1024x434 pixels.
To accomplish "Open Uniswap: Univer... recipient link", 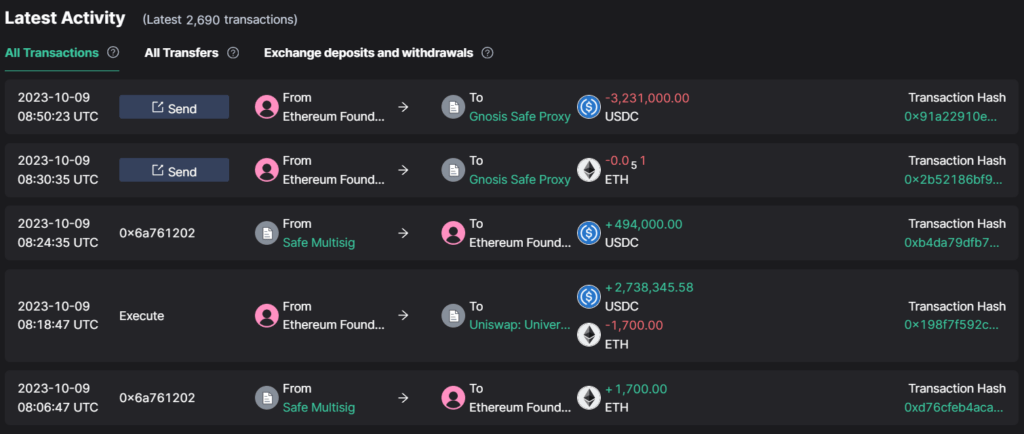I will pos(520,325).
